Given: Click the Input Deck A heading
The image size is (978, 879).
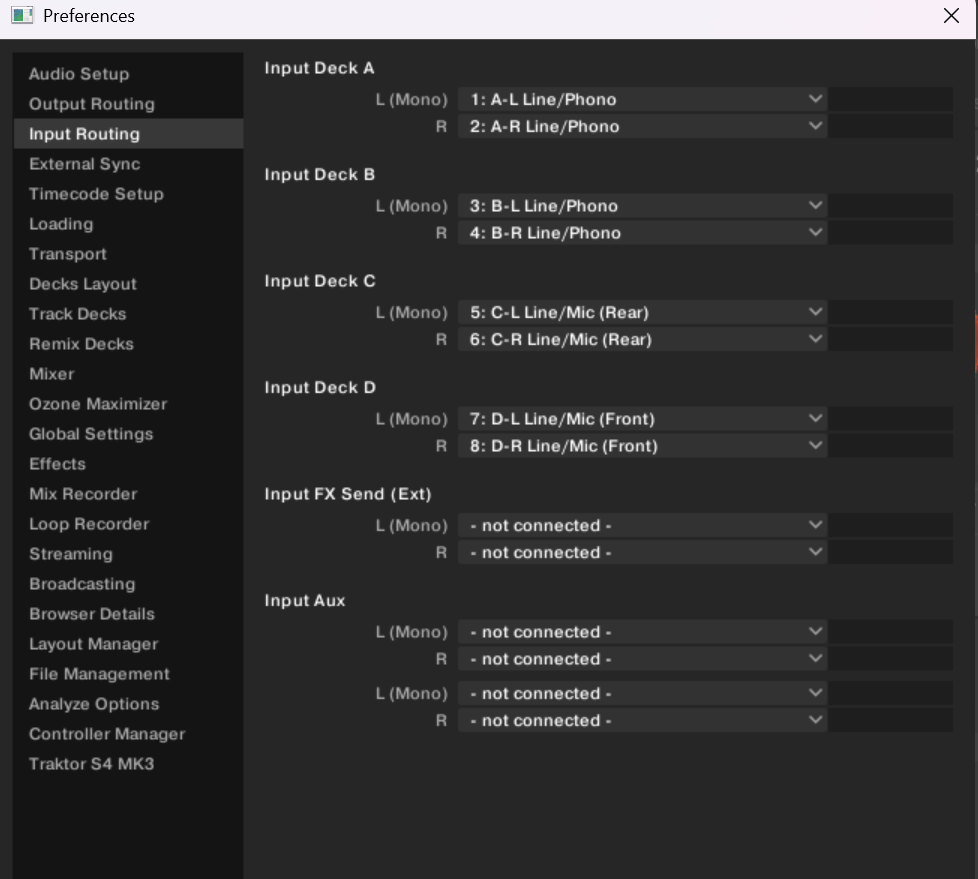Looking at the screenshot, I should click(319, 68).
